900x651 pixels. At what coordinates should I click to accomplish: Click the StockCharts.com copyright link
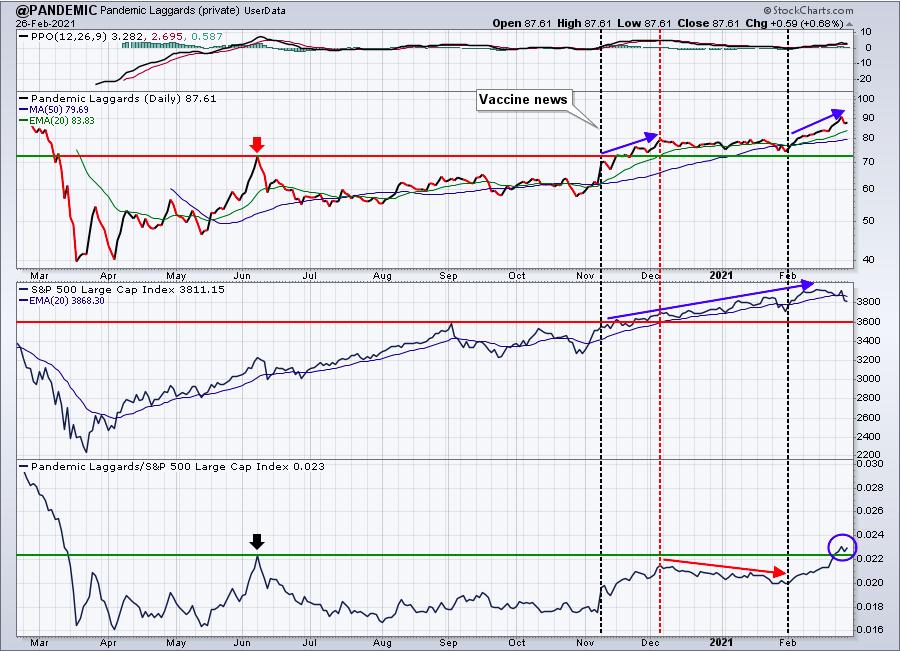808,10
